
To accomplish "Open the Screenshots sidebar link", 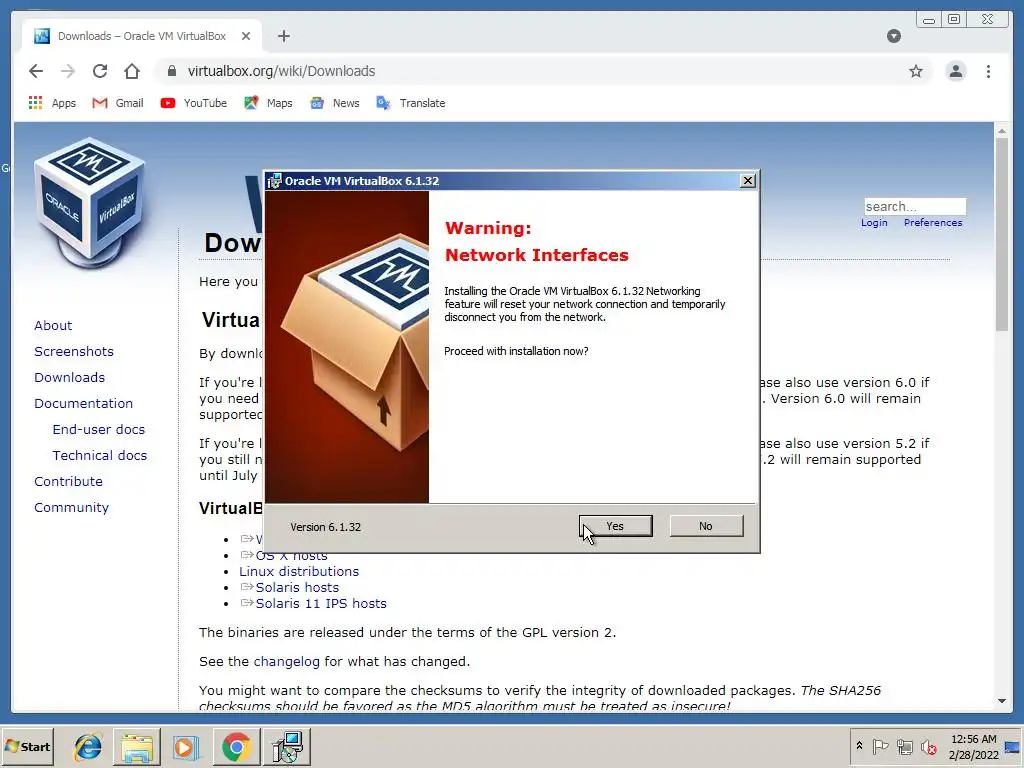I will (74, 351).
